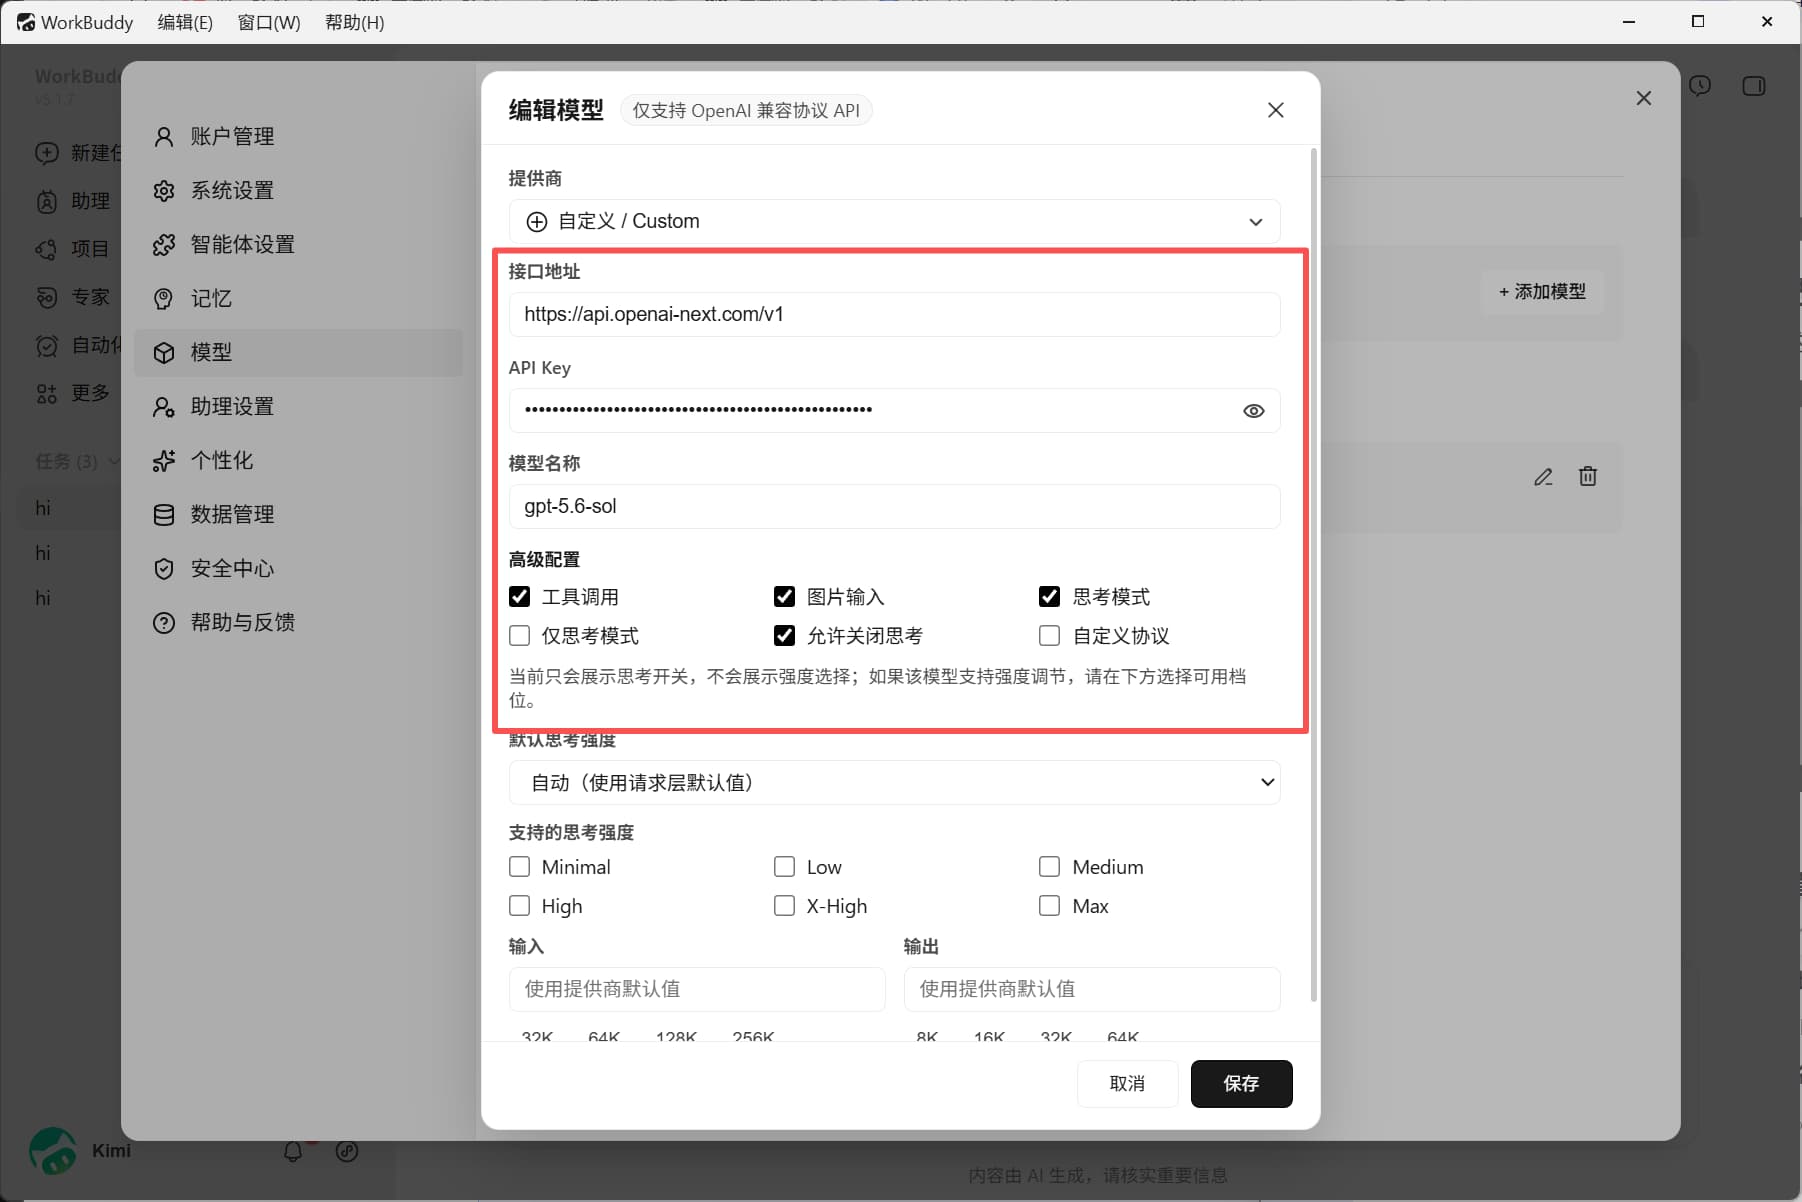The height and width of the screenshot is (1202, 1802).
Task: Open the 窗口(W) menu
Action: pyautogui.click(x=269, y=22)
